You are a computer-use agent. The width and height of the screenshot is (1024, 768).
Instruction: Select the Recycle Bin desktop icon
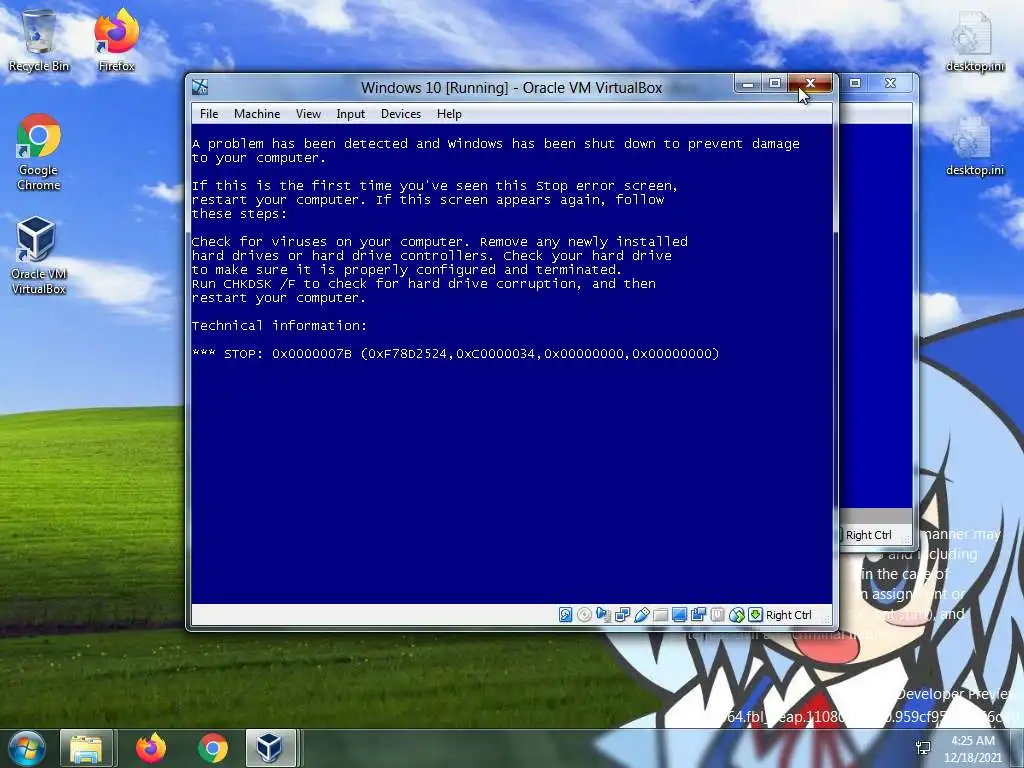tap(39, 40)
